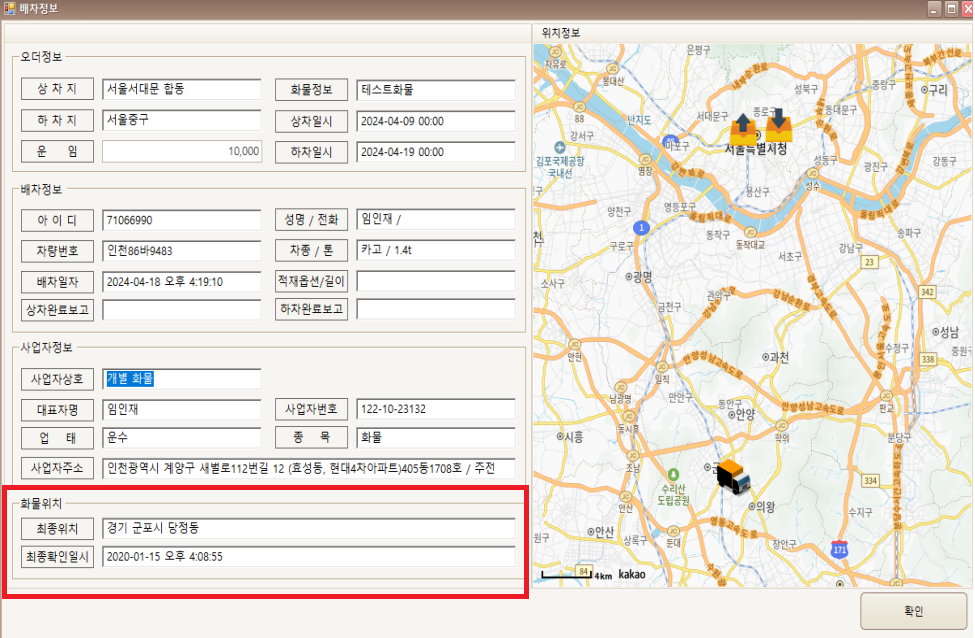This screenshot has height=638, width=975.
Task: Click the 상차지 label button
Action: [x=57, y=89]
